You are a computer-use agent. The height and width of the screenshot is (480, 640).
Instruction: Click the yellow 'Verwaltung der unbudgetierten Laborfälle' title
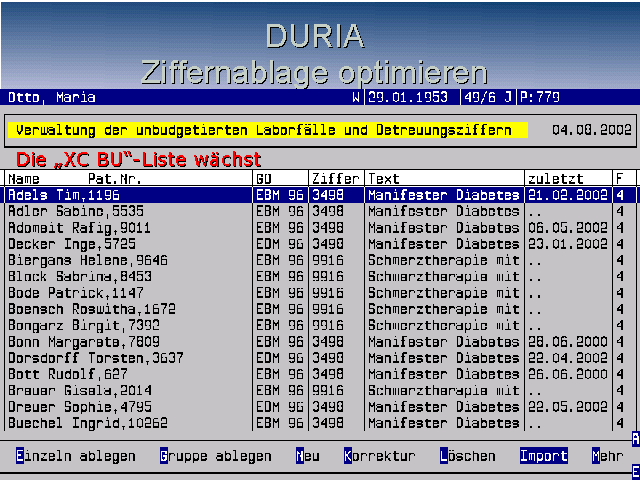tap(268, 130)
